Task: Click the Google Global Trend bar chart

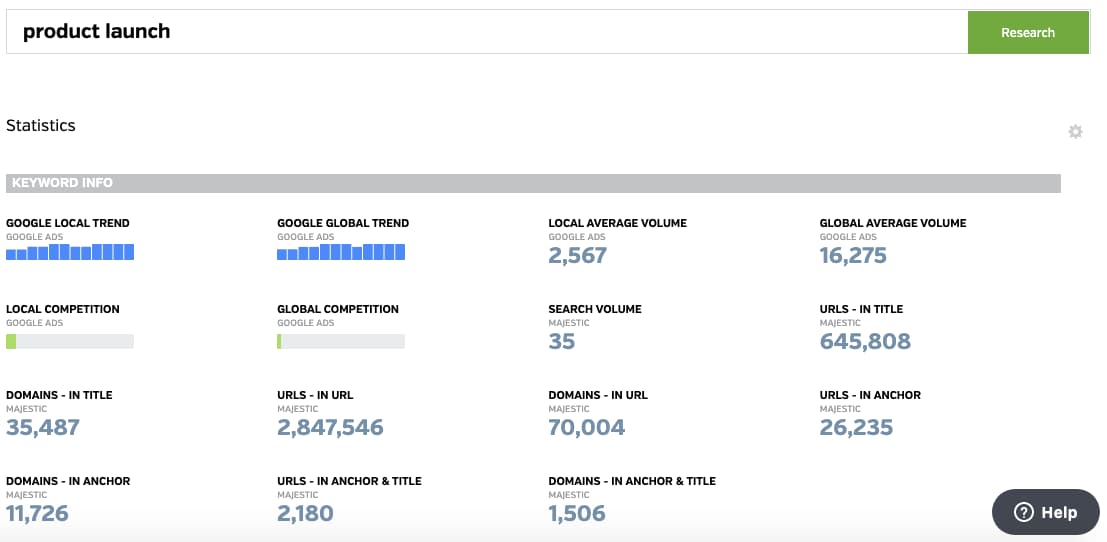Action: pos(341,252)
